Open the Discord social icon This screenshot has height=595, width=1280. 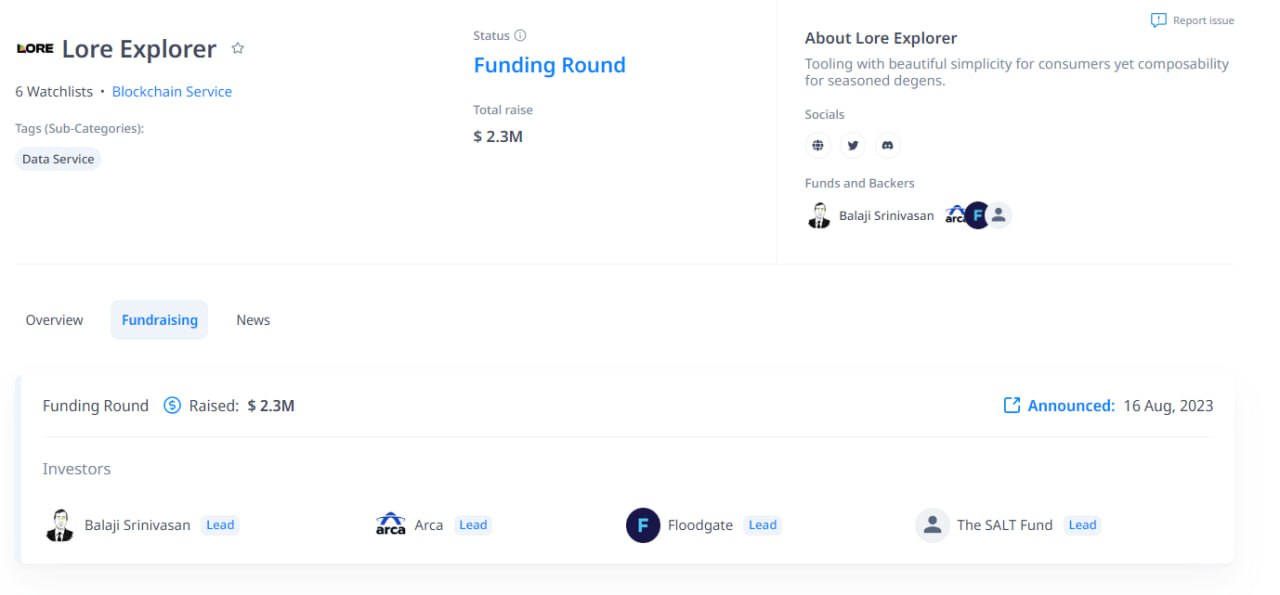[x=887, y=146]
